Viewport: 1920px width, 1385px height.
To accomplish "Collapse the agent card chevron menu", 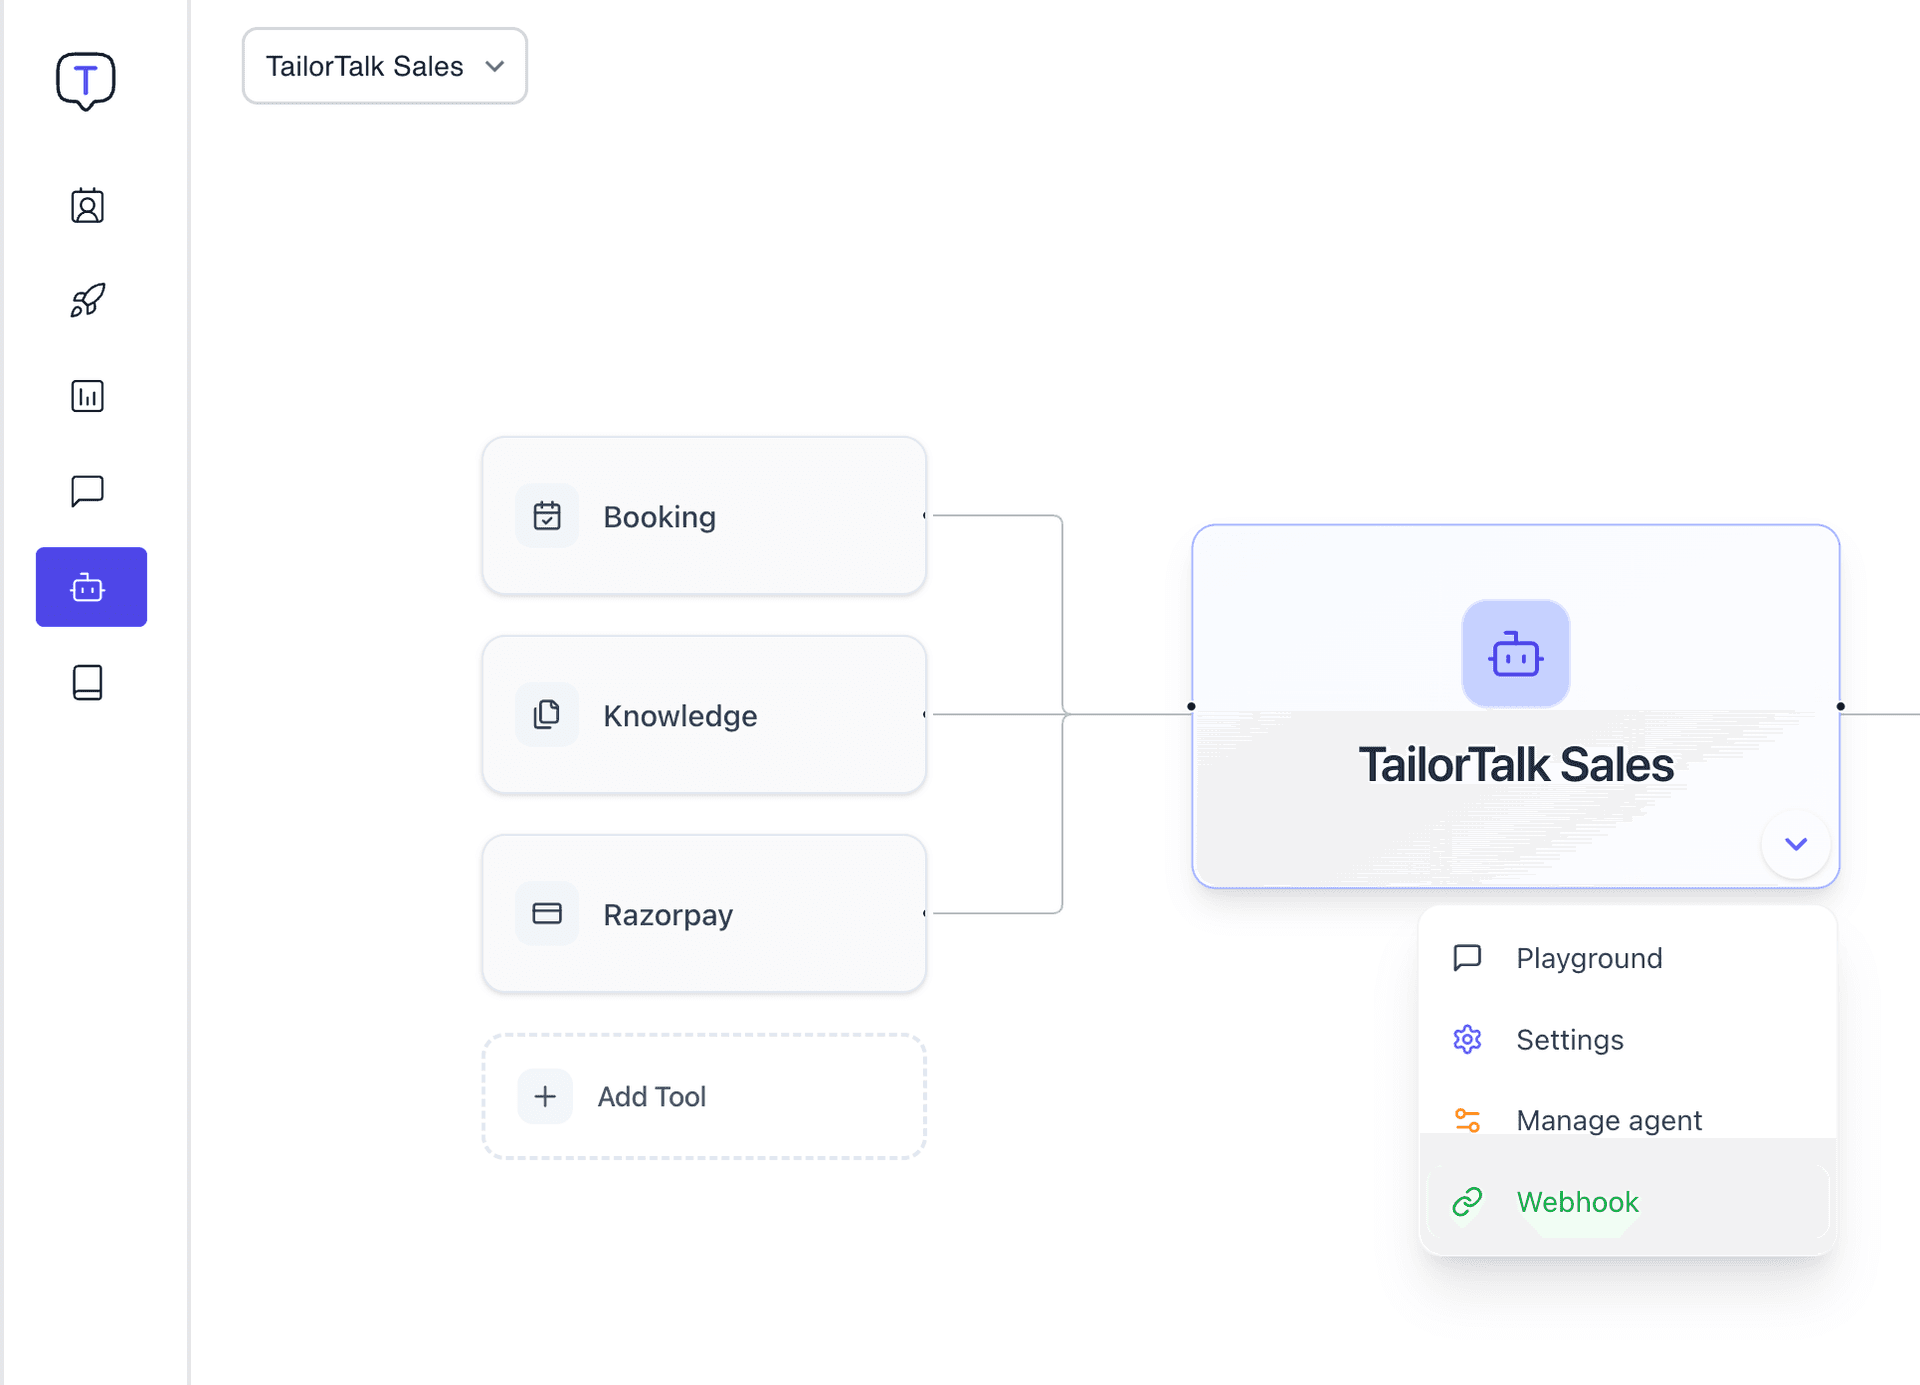I will click(x=1796, y=844).
